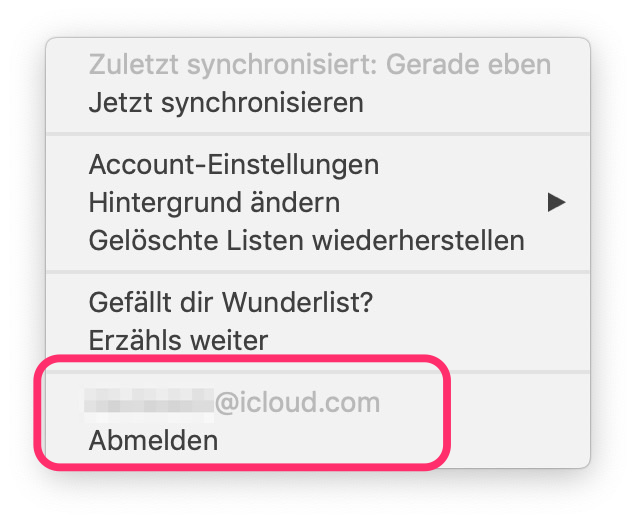Choose "Gelöschte Listen wiederherstellen"
Image resolution: width=636 pixels, height=522 pixels.
click(306, 241)
